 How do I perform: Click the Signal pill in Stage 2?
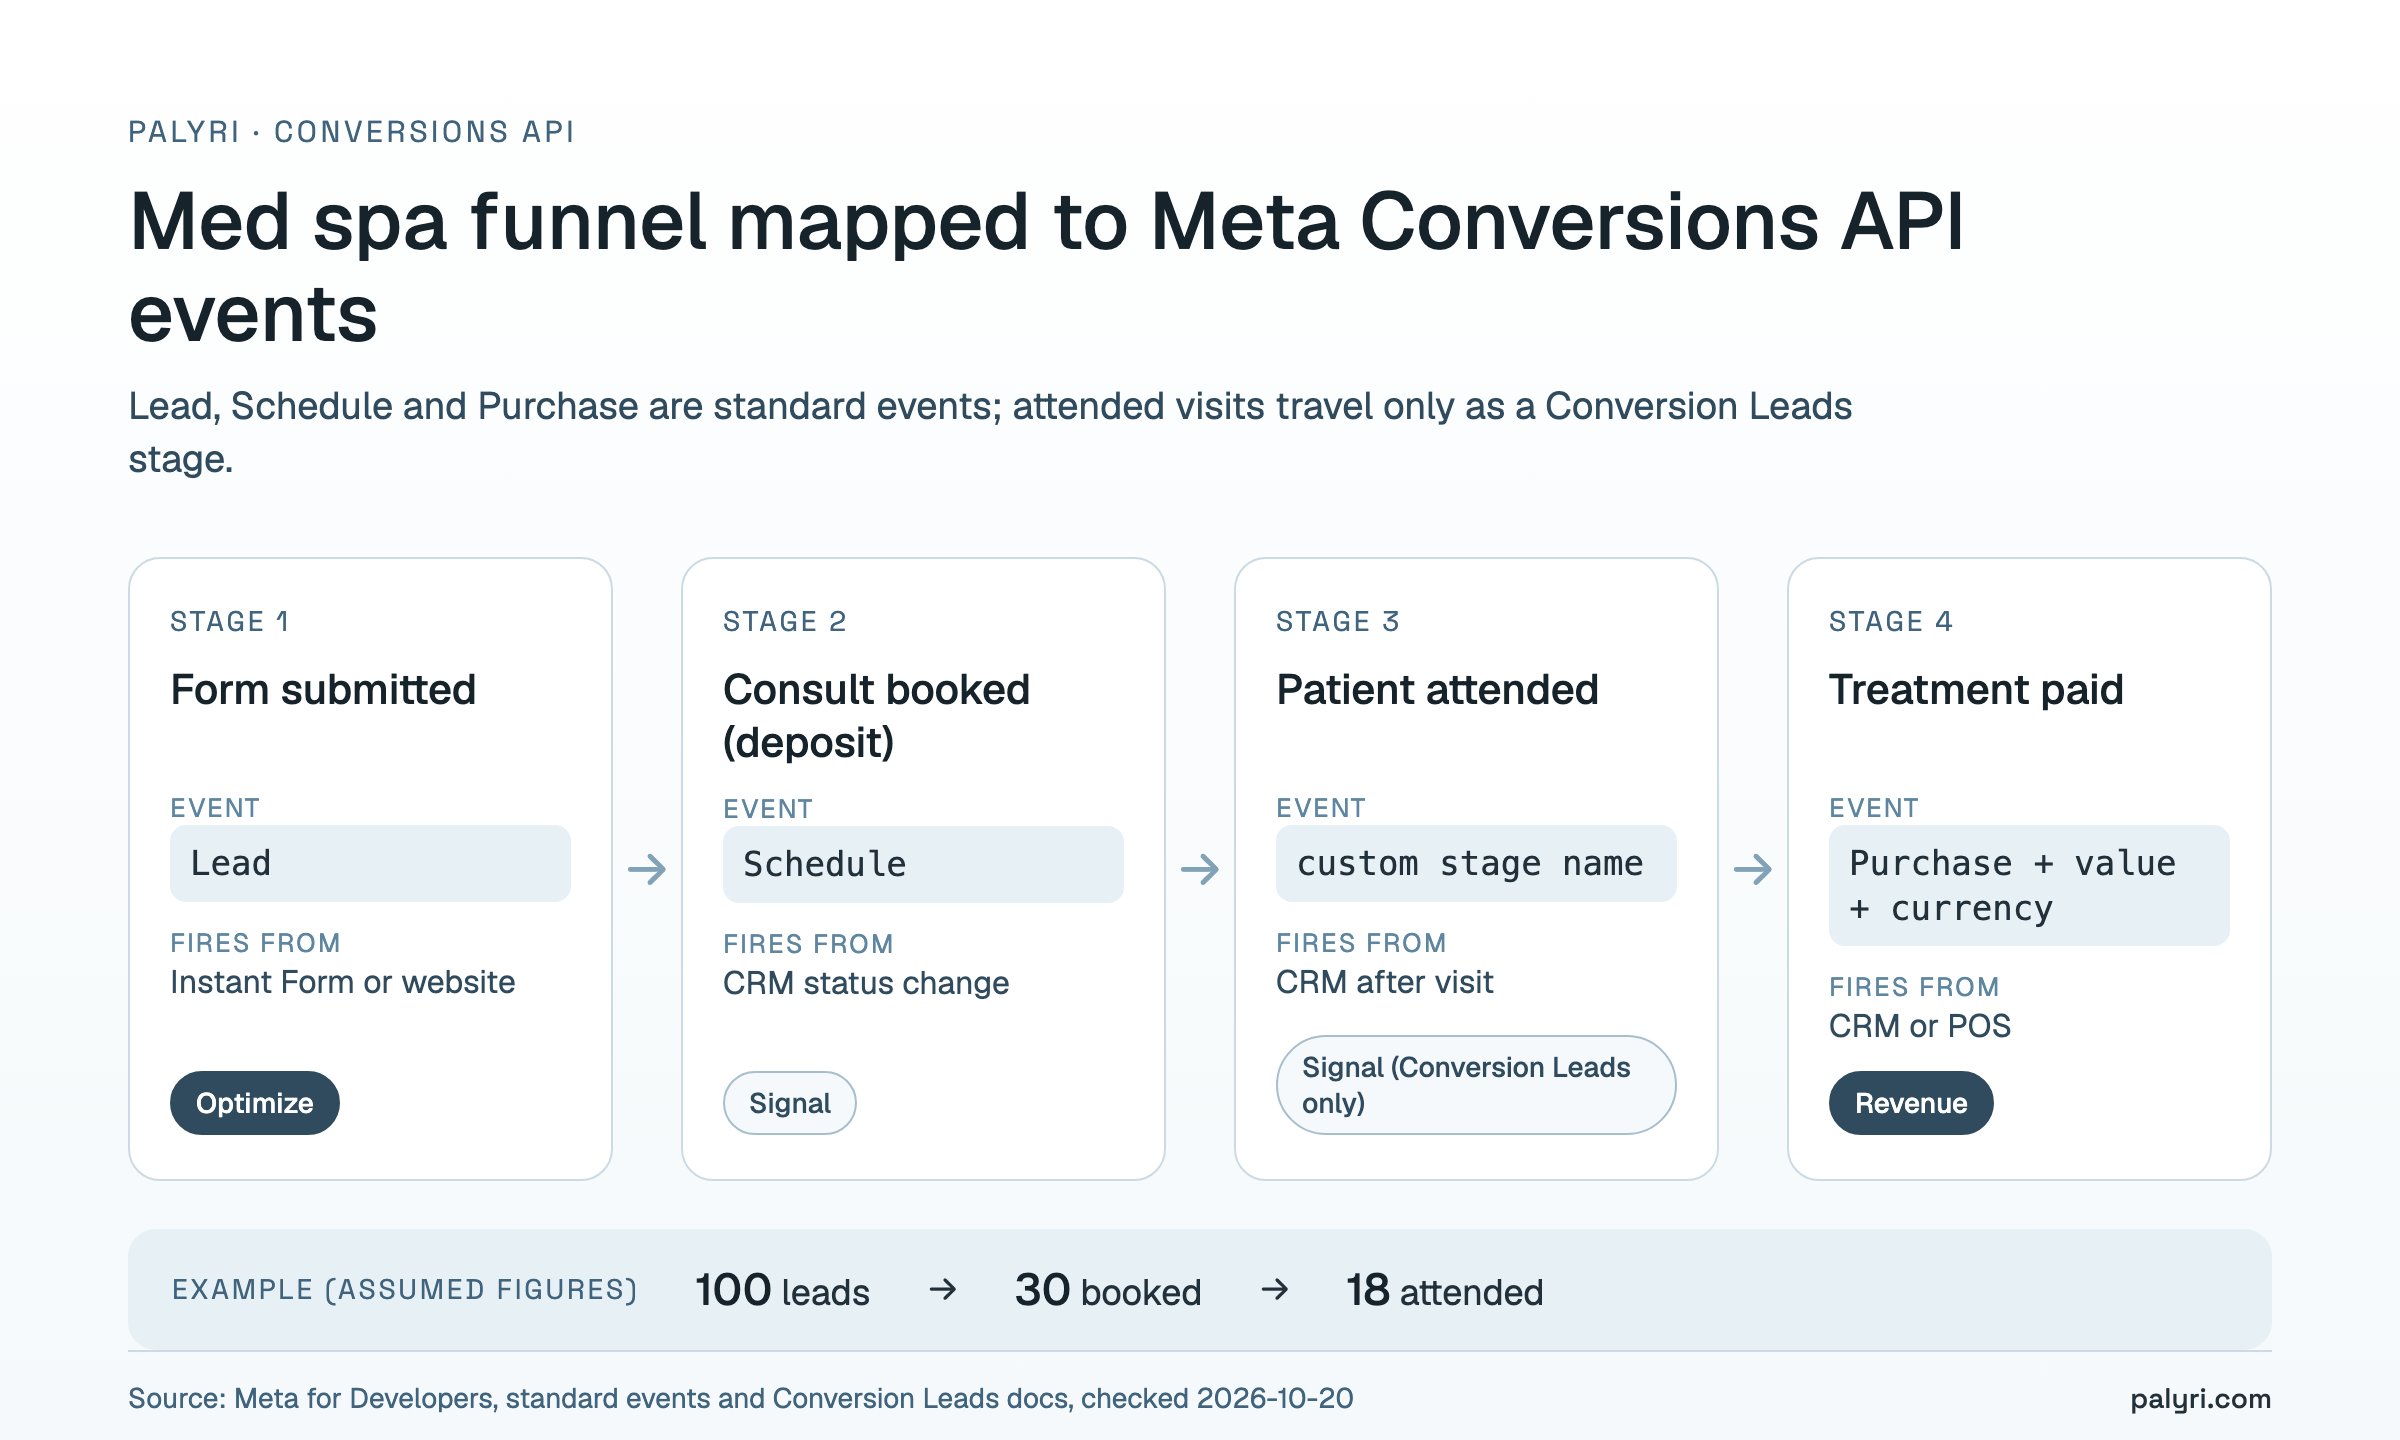coord(790,1103)
